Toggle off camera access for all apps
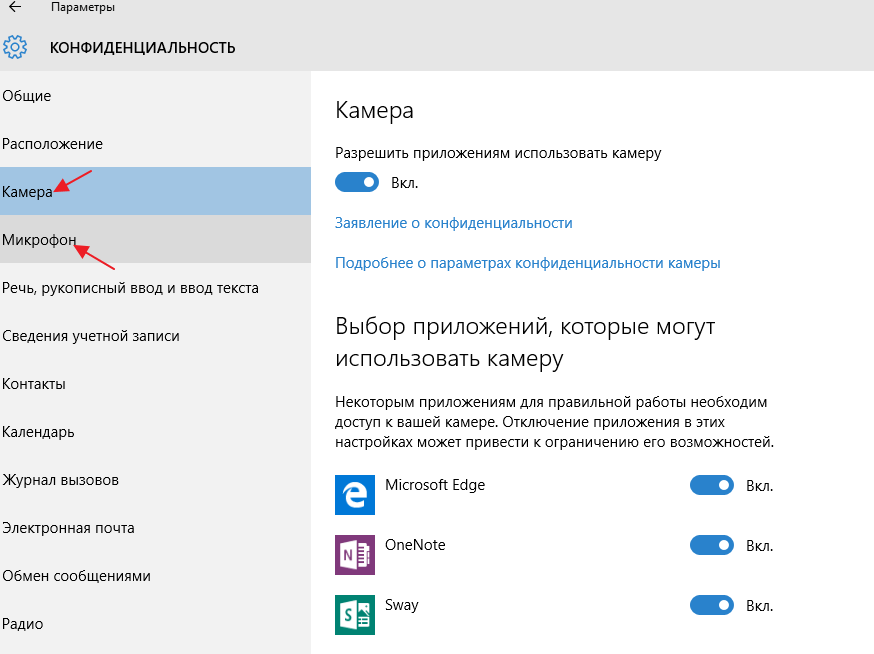Screen dimensions: 874x654 357,182
